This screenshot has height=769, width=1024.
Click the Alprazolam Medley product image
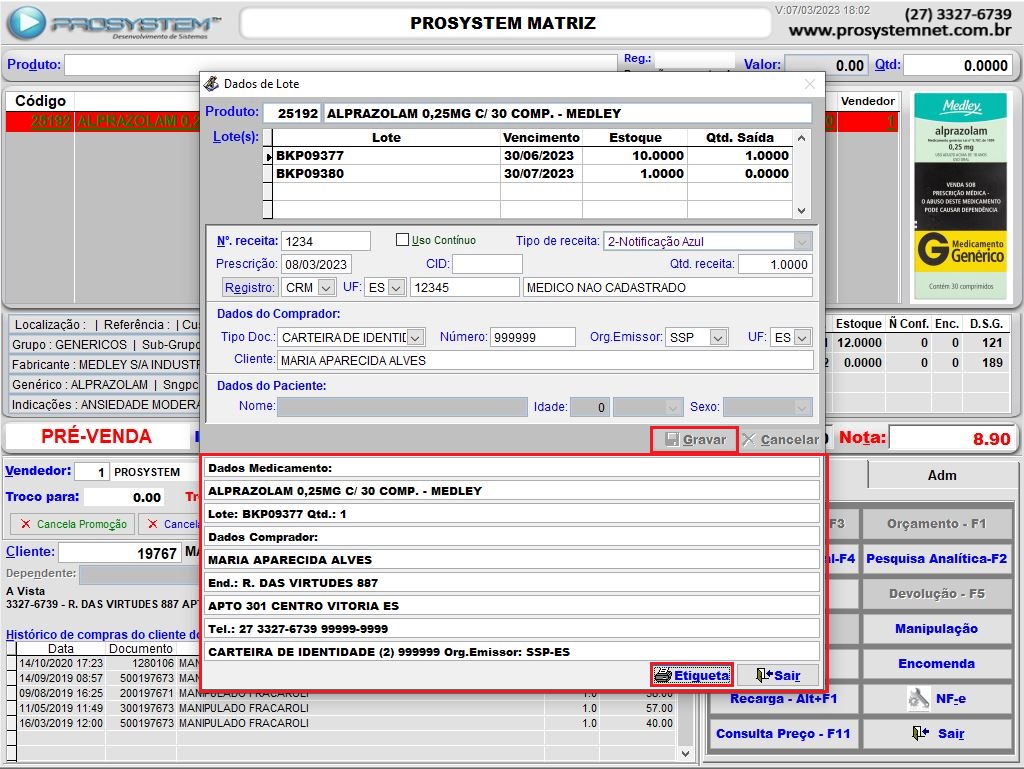(x=960, y=198)
